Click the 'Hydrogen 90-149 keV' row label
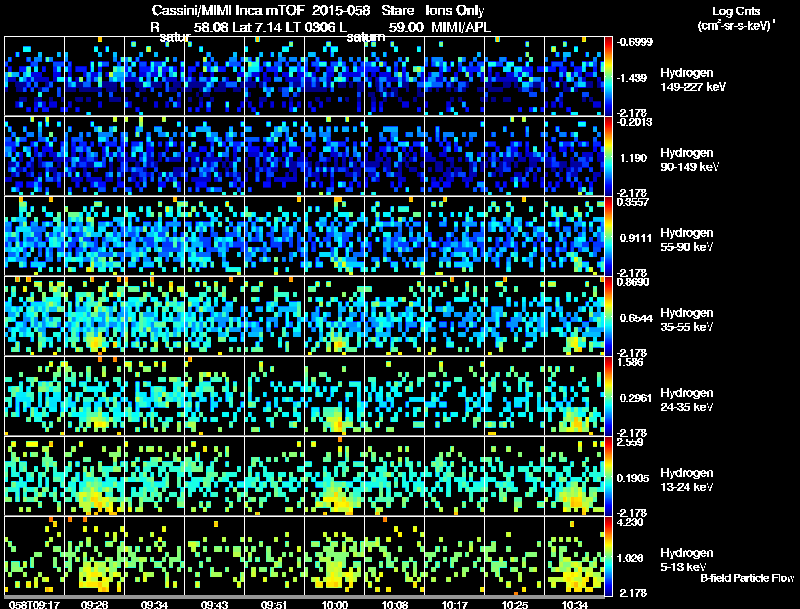Viewport: 800px width, 609px height. pos(689,160)
